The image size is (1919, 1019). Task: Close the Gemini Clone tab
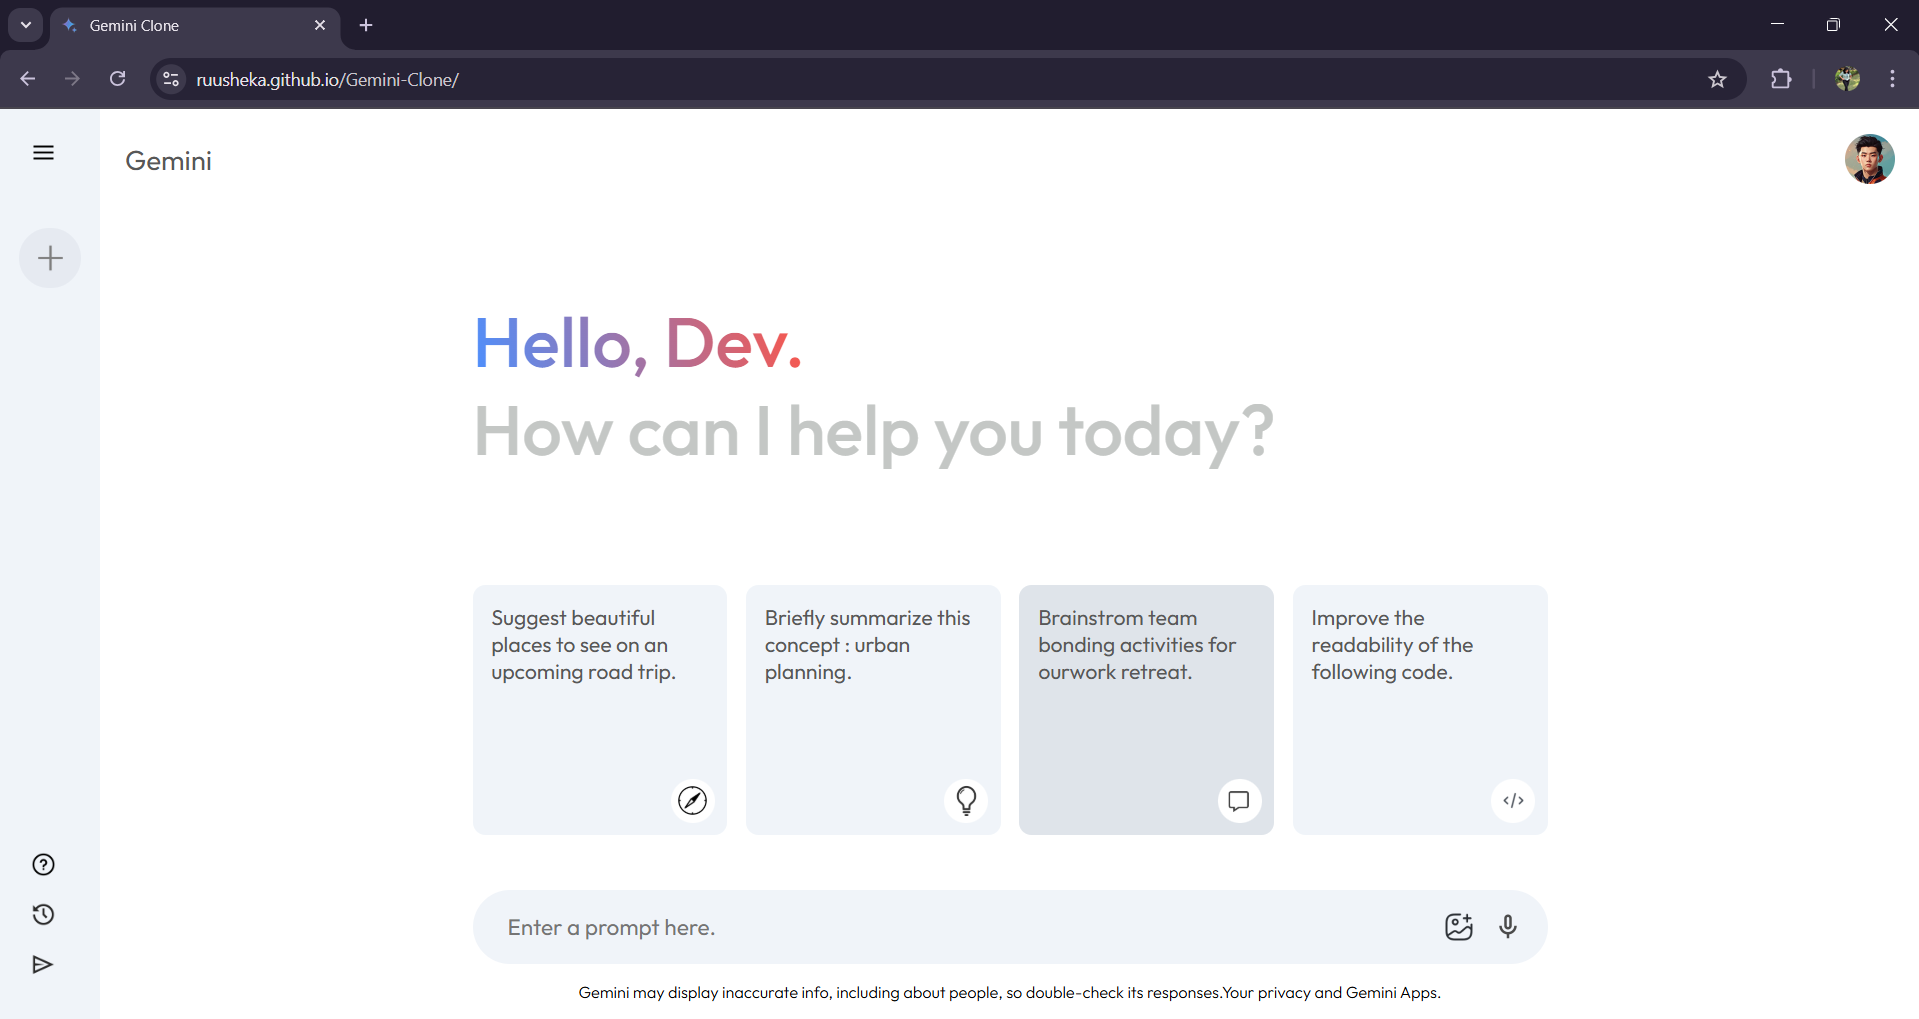point(320,25)
